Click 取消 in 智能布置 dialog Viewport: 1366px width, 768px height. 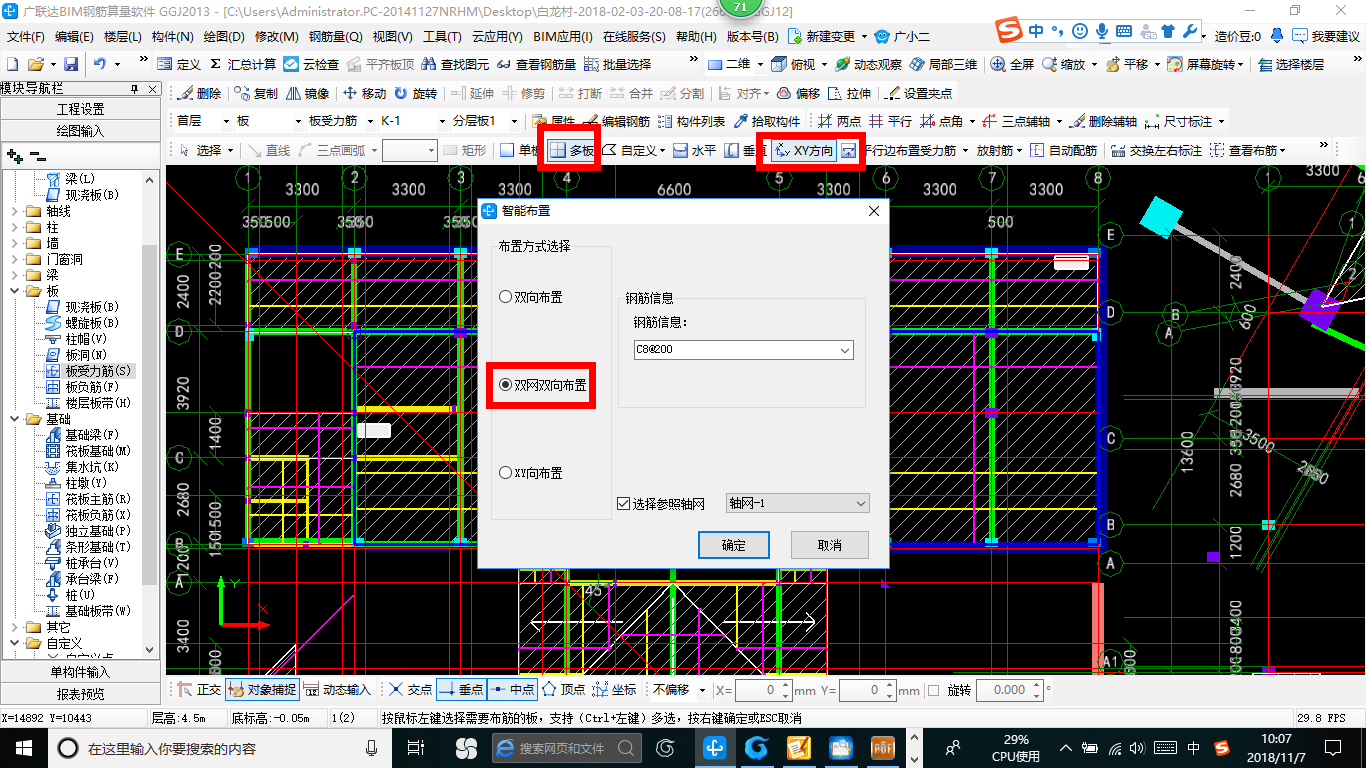point(829,545)
